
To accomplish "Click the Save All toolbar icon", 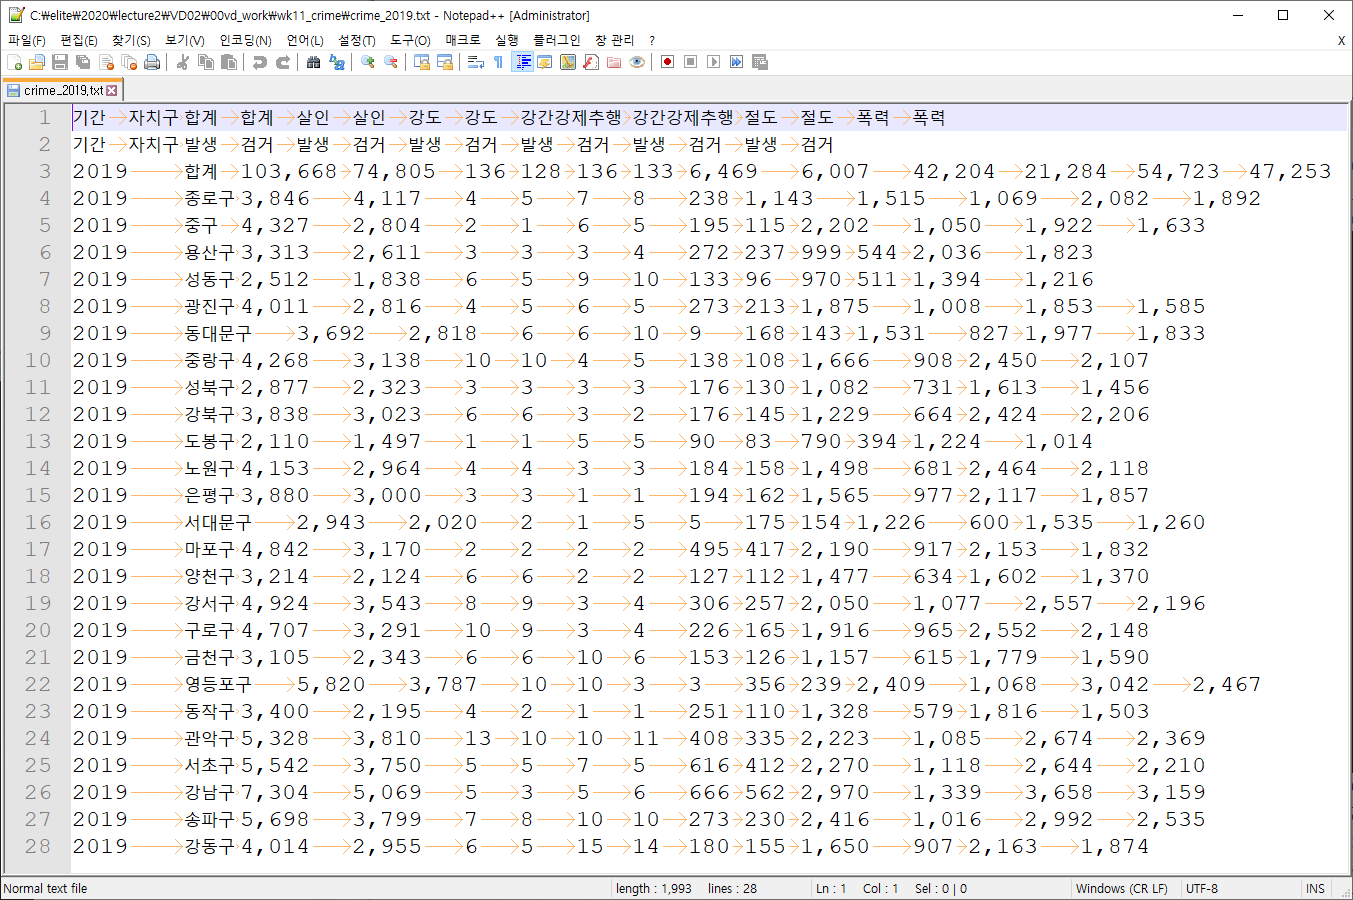I will [x=83, y=62].
